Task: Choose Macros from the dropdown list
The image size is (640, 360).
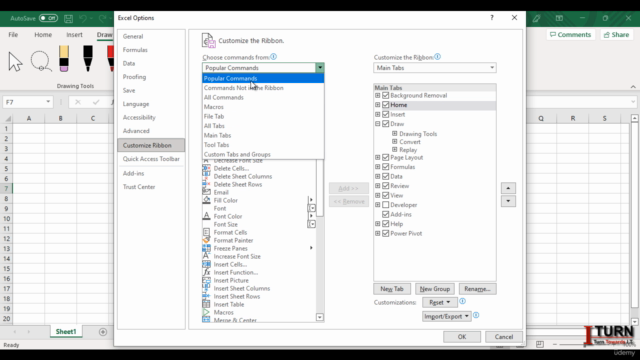Action: click(263, 107)
